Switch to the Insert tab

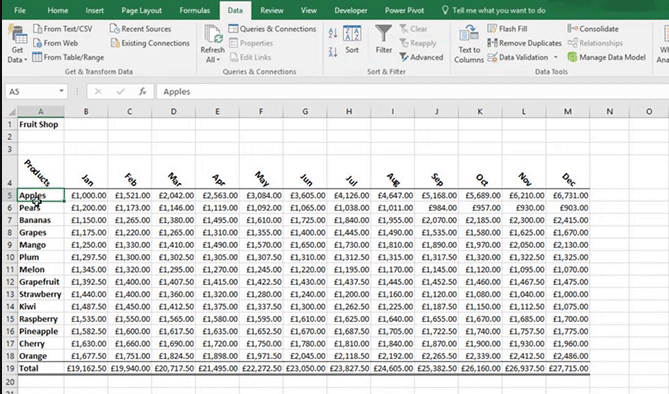pos(94,10)
